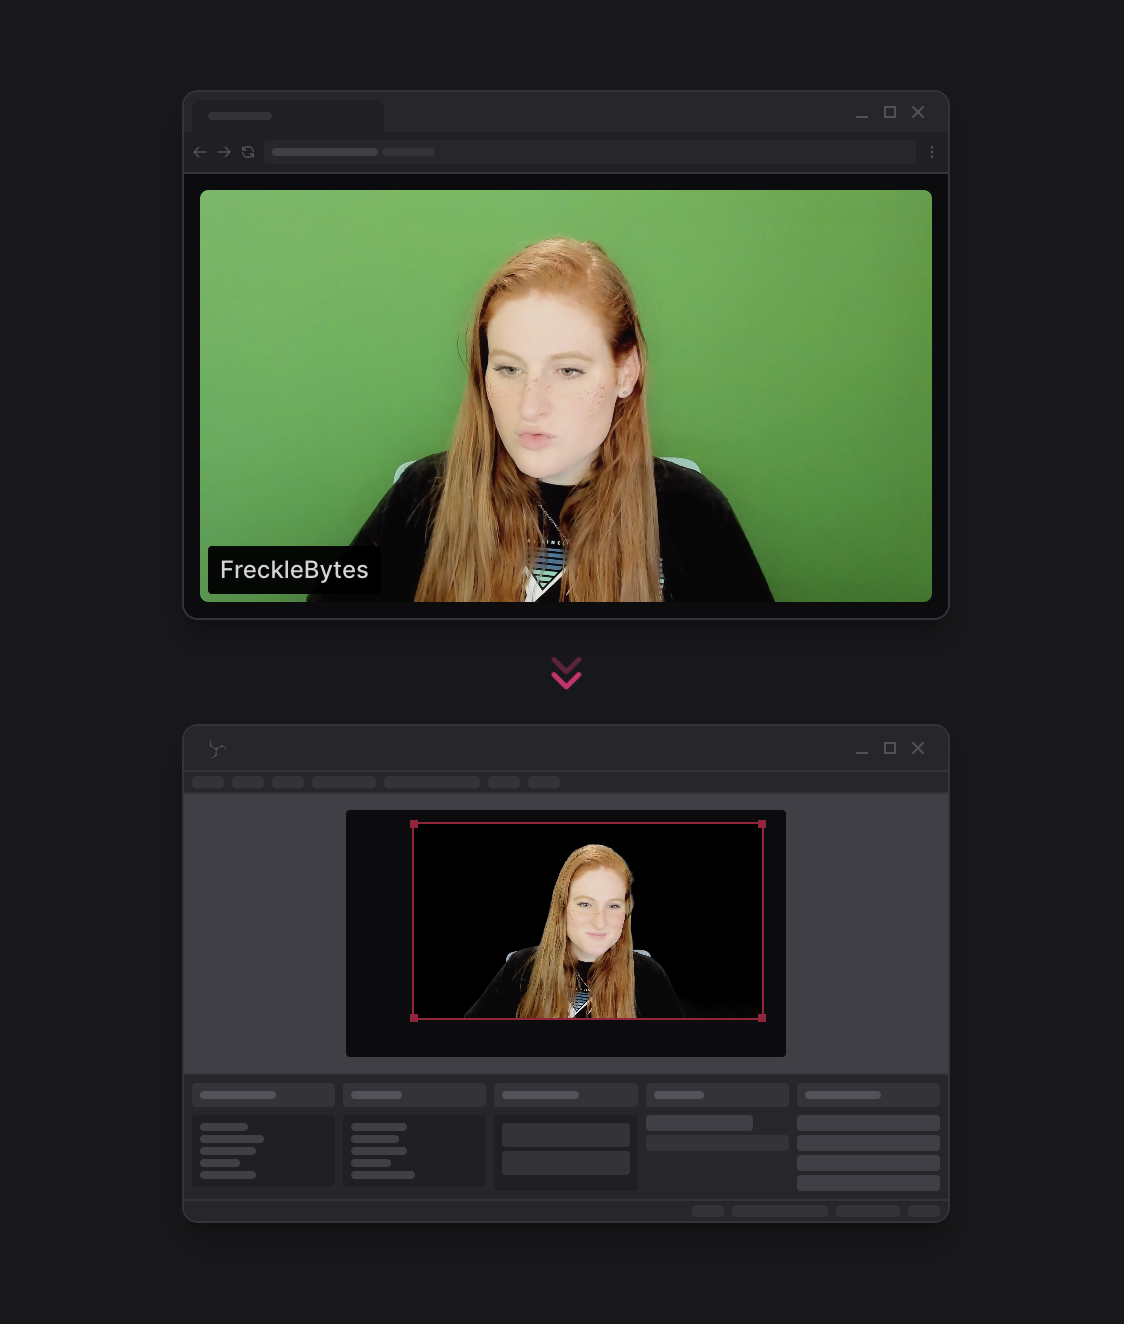Minimize the OBS window

(862, 749)
